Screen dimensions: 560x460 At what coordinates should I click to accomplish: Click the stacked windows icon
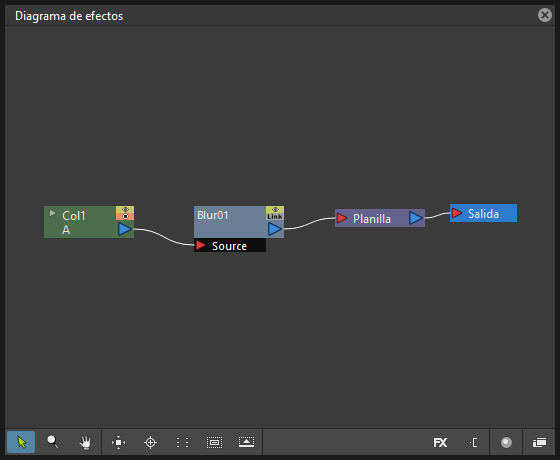(x=539, y=442)
